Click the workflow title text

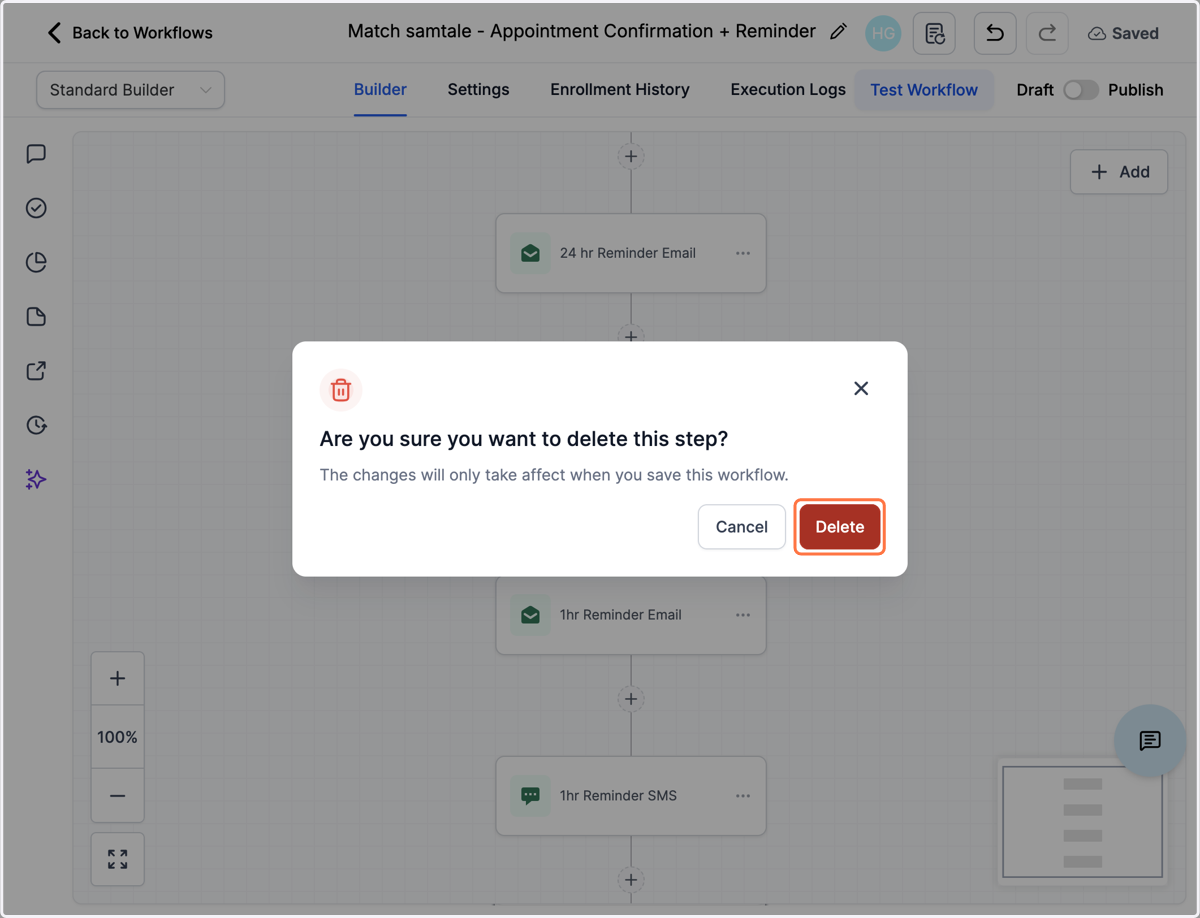click(x=582, y=32)
